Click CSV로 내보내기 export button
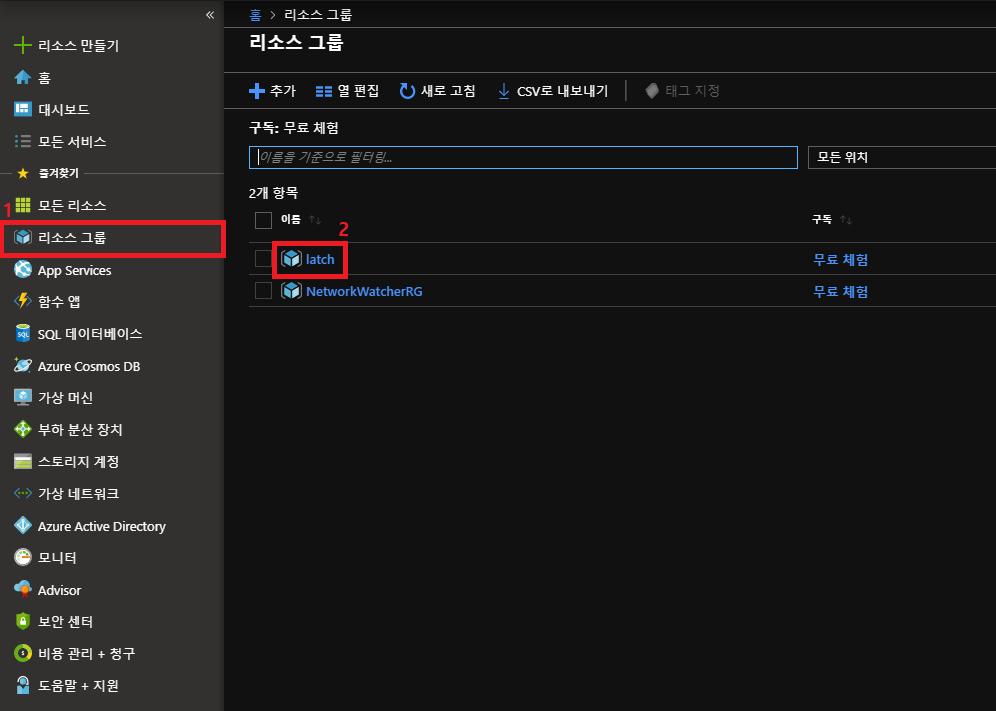 [553, 91]
